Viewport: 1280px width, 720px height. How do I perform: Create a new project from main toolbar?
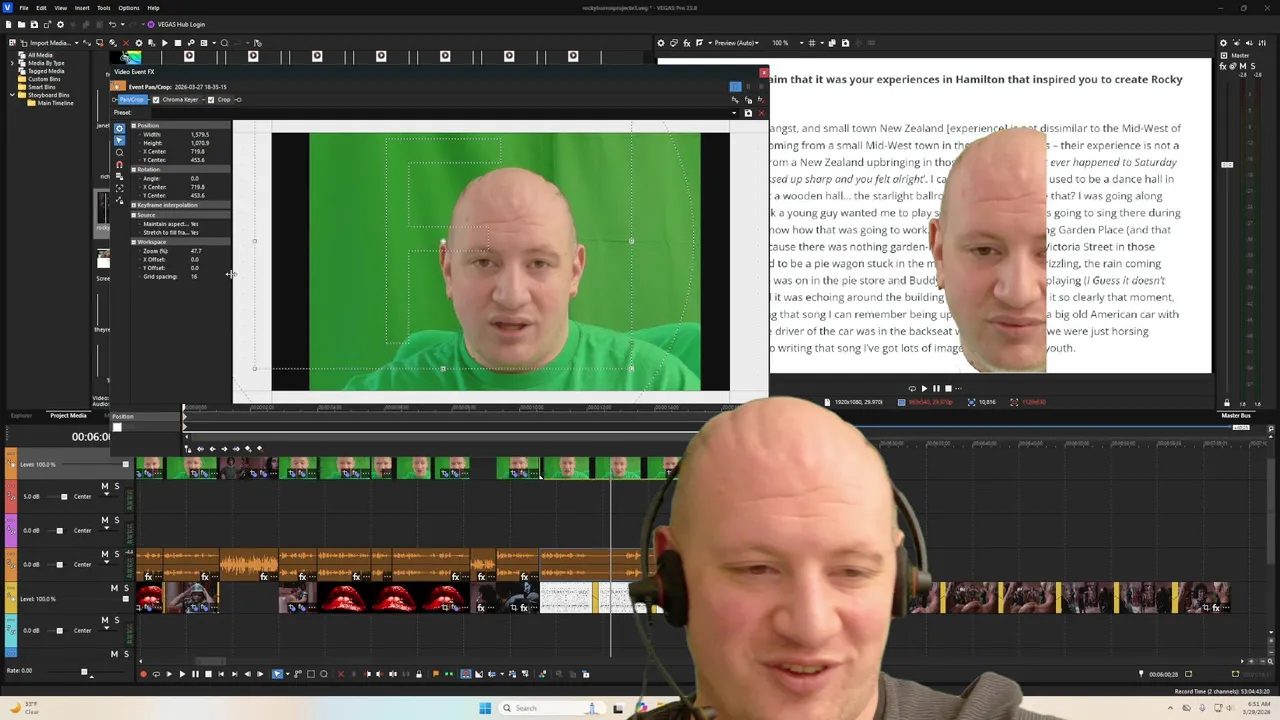tap(9, 24)
